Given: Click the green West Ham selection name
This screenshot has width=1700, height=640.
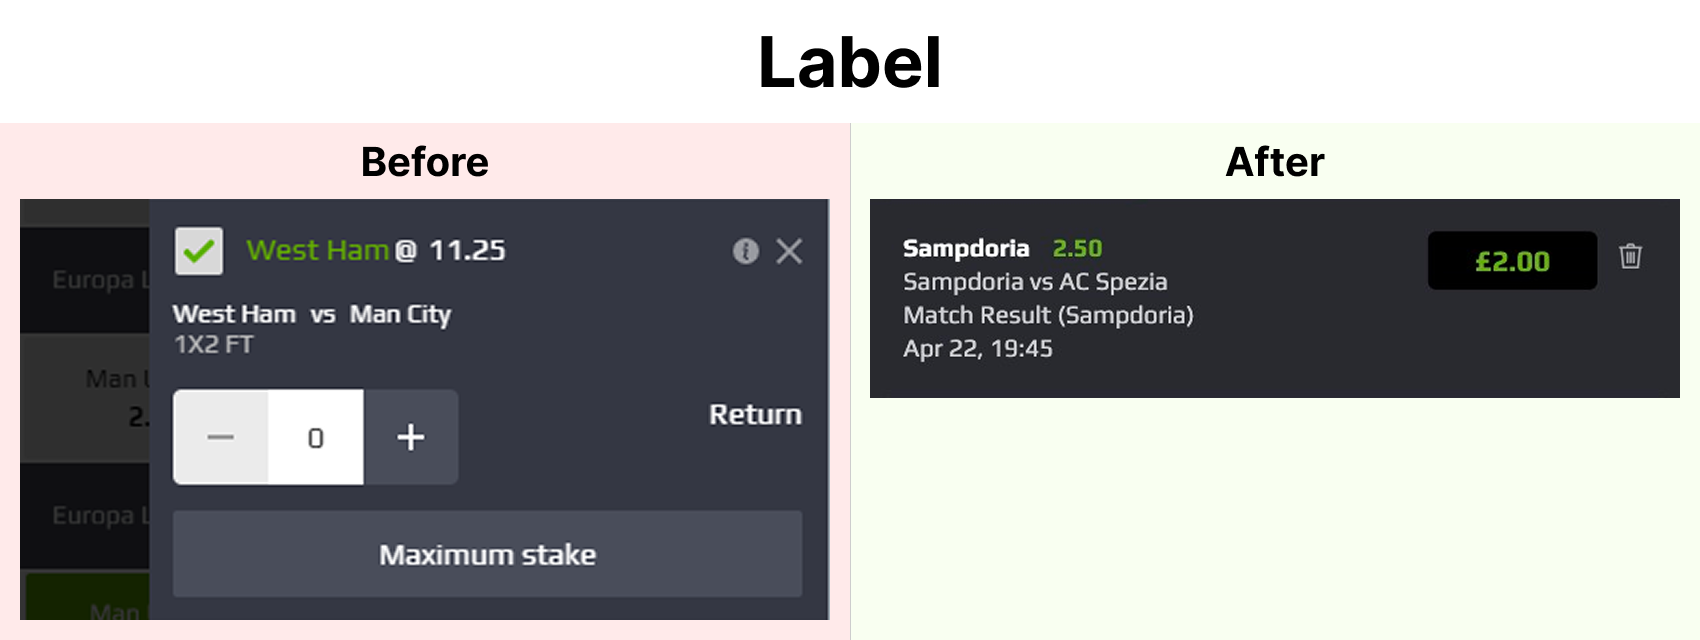Looking at the screenshot, I should [317, 250].
